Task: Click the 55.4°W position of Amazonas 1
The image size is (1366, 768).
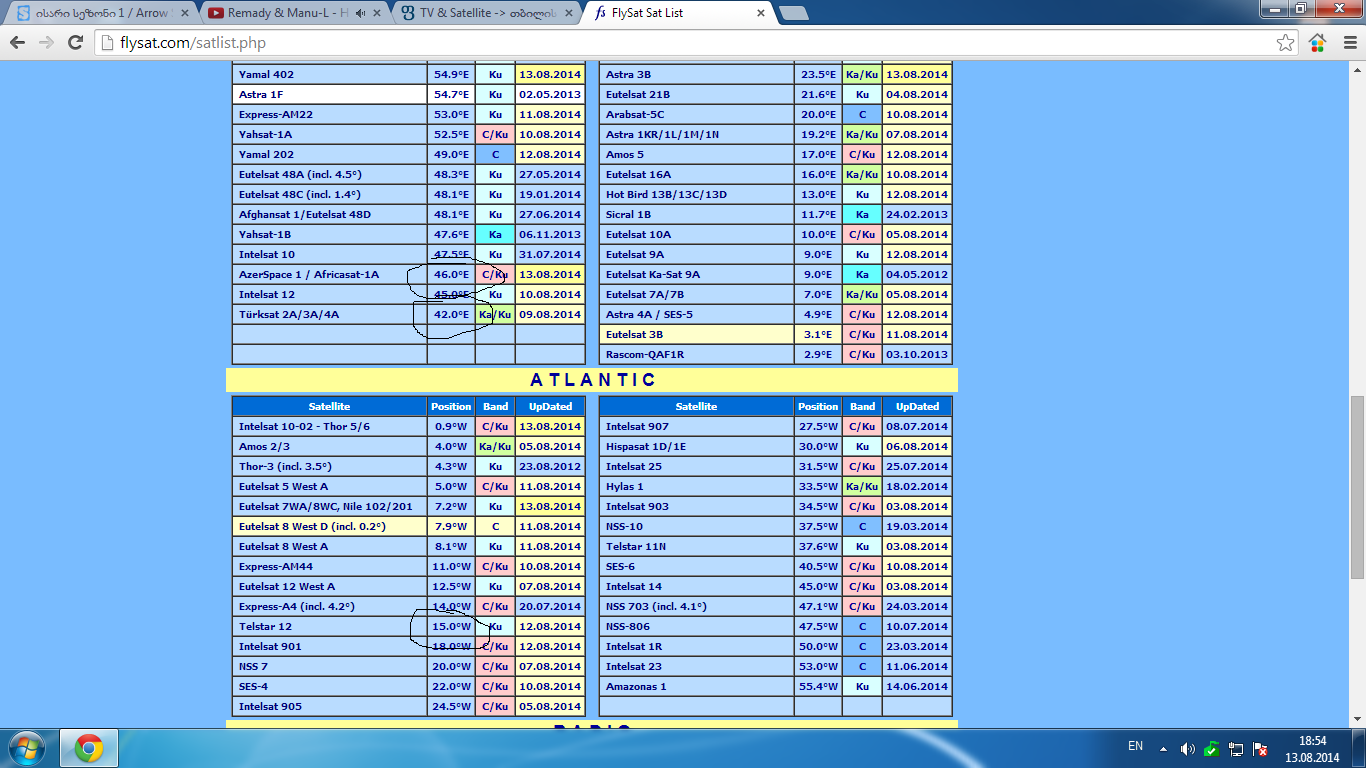Action: tap(818, 686)
